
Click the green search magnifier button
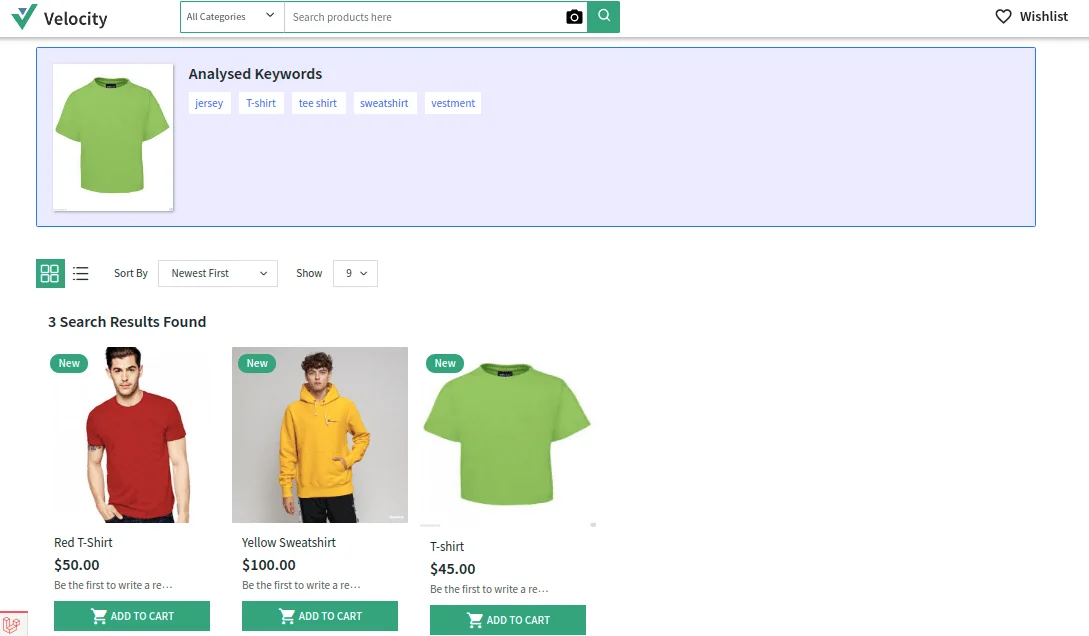pyautogui.click(x=604, y=16)
